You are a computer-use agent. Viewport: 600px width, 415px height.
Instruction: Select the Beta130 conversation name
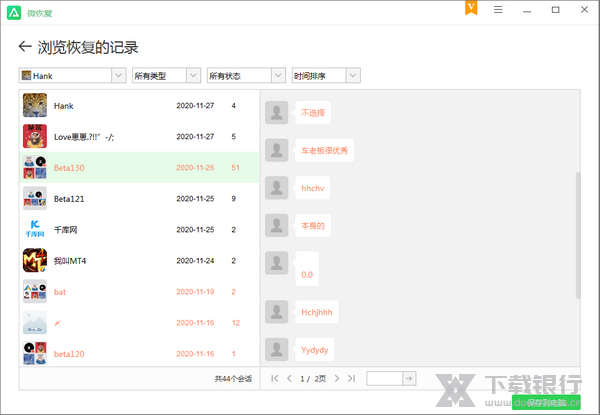coord(69,168)
